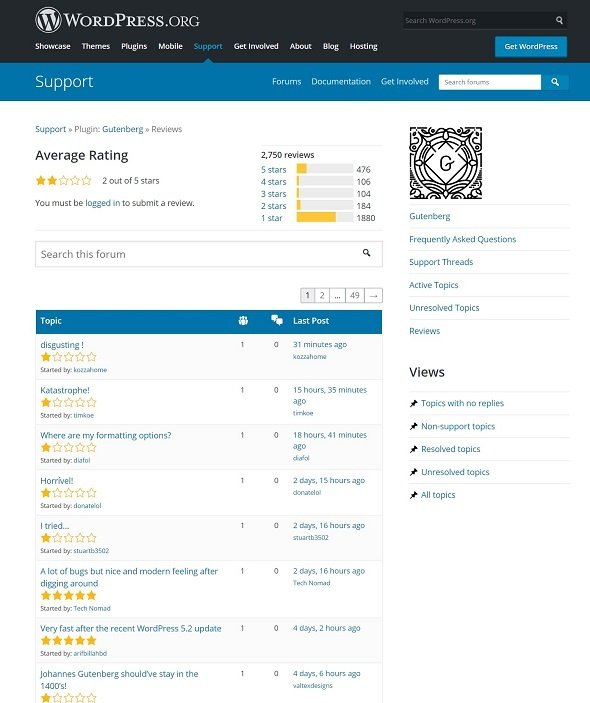The height and width of the screenshot is (703, 590).
Task: Select the Support tab in top navigation
Action: (x=208, y=46)
